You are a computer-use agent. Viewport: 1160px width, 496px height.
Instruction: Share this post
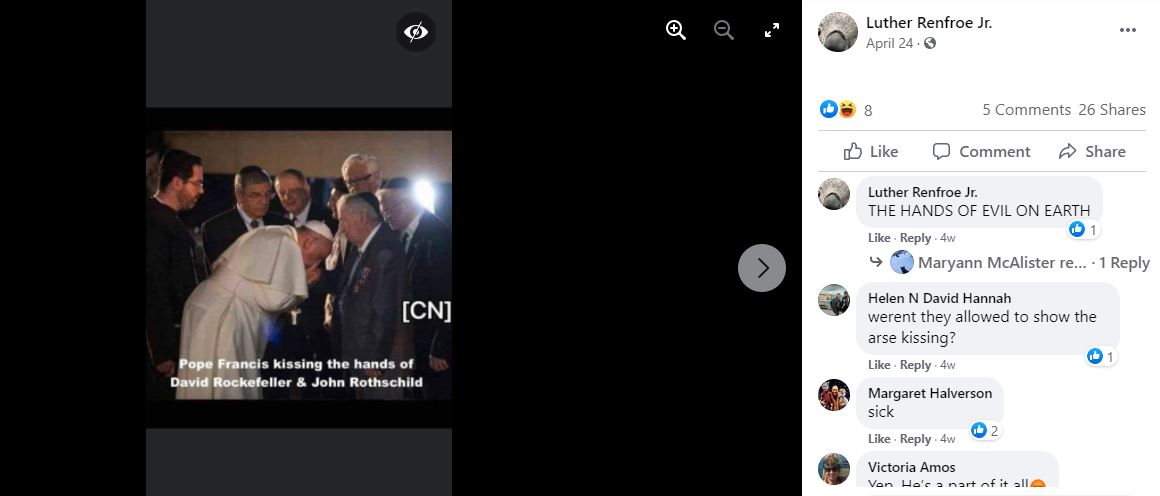point(1092,151)
